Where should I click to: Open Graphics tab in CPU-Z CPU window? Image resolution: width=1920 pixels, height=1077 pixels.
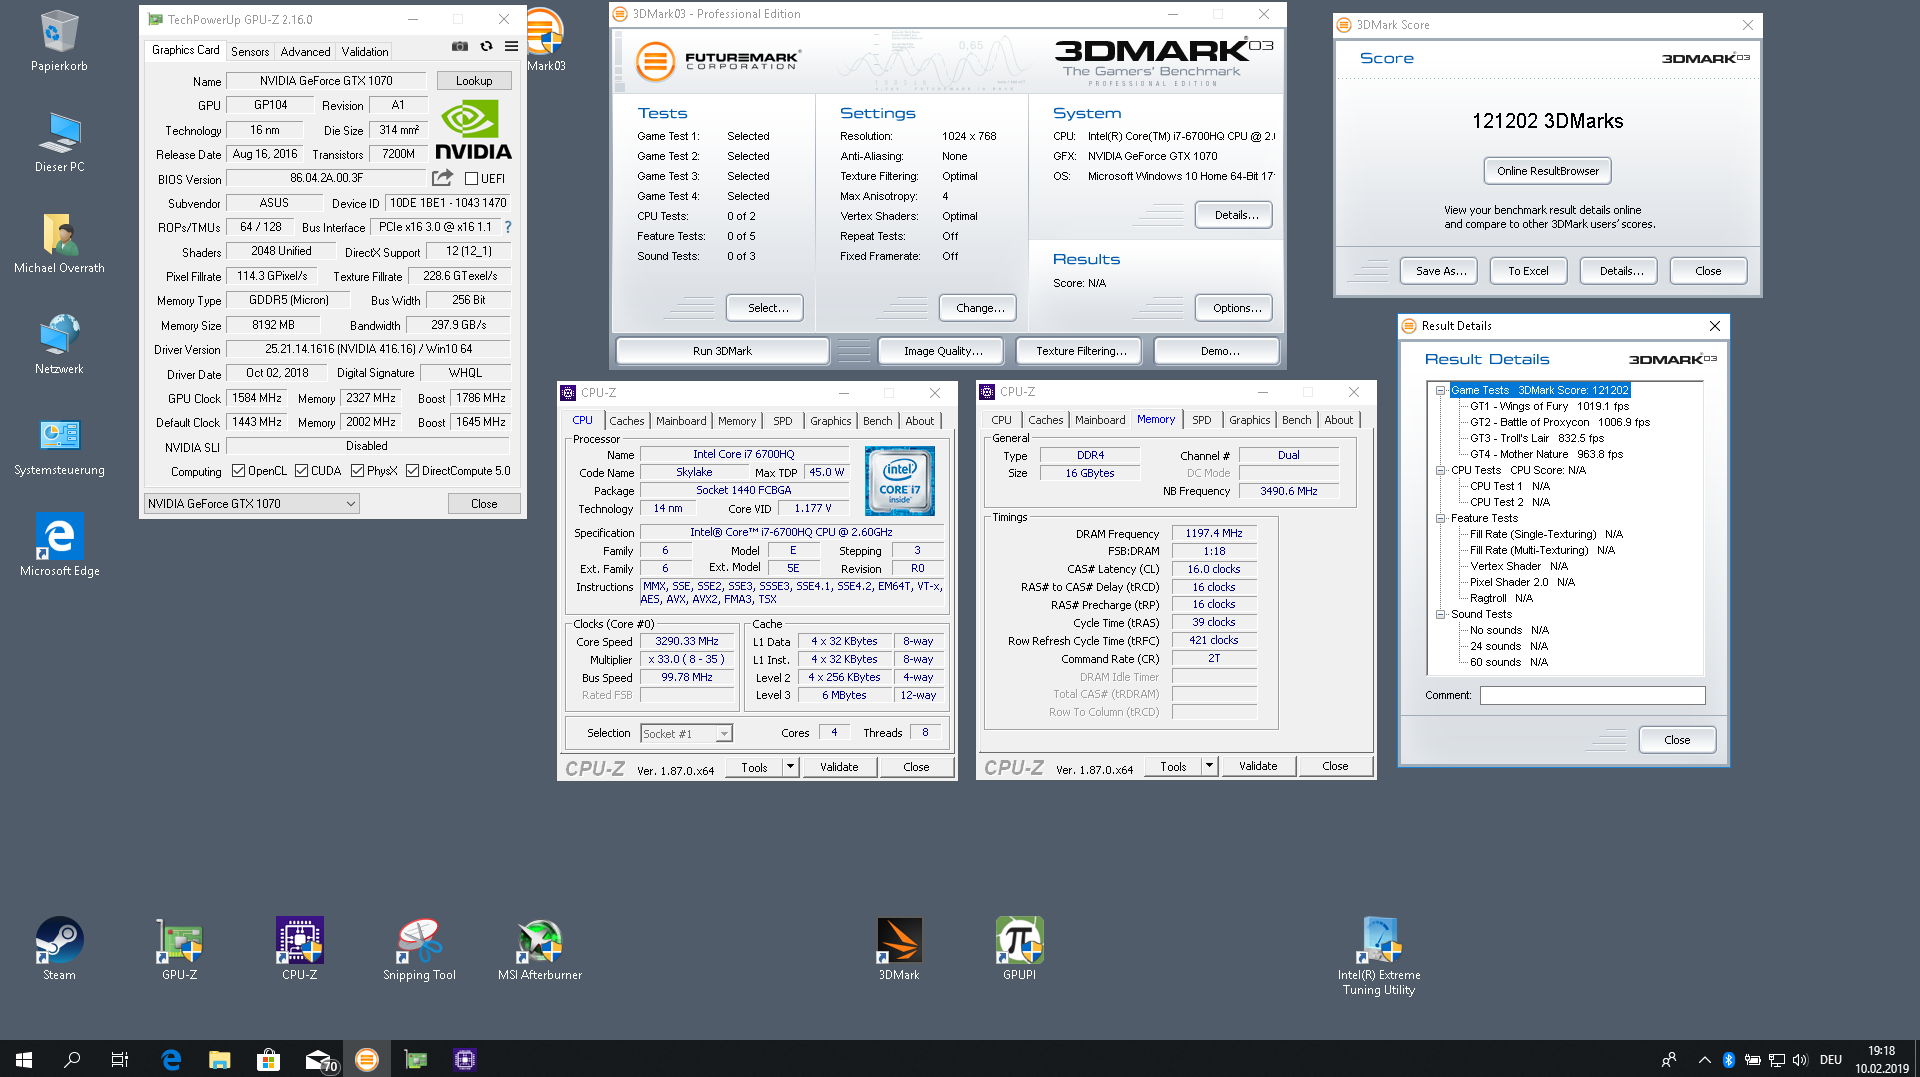click(831, 421)
